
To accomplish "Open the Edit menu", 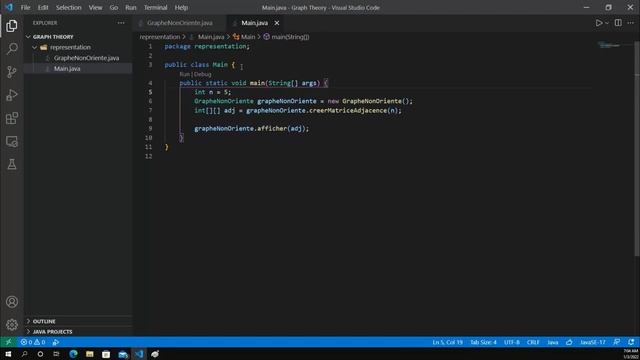I will pyautogui.click(x=43, y=7).
